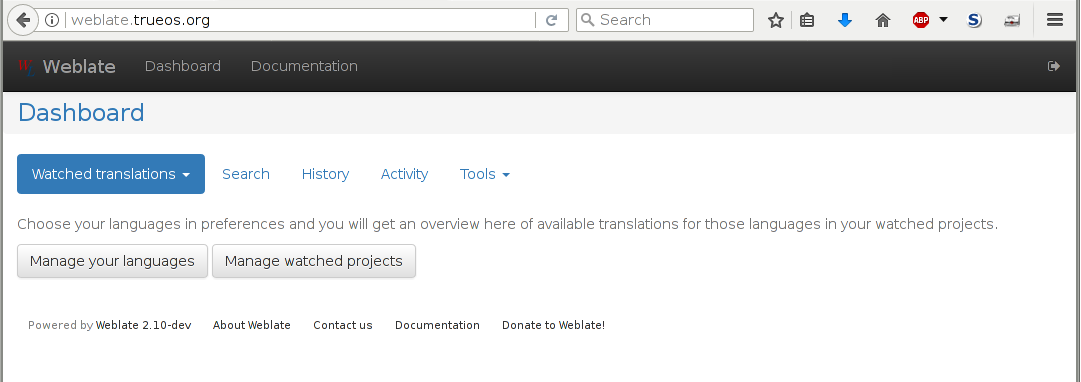Open the footer Documentation link
The image size is (1081, 382).
pyautogui.click(x=437, y=325)
